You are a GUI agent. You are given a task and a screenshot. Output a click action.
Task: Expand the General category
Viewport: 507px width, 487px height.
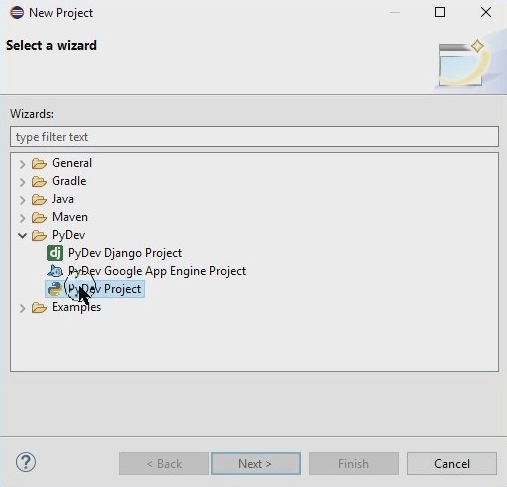(x=22, y=164)
